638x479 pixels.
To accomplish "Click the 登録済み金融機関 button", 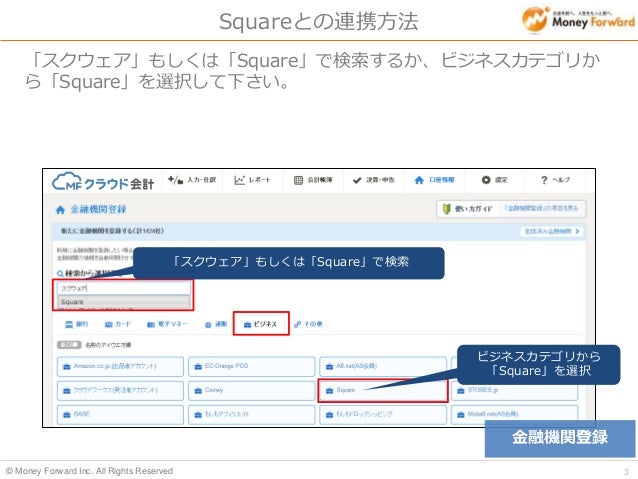I will click(x=552, y=231).
